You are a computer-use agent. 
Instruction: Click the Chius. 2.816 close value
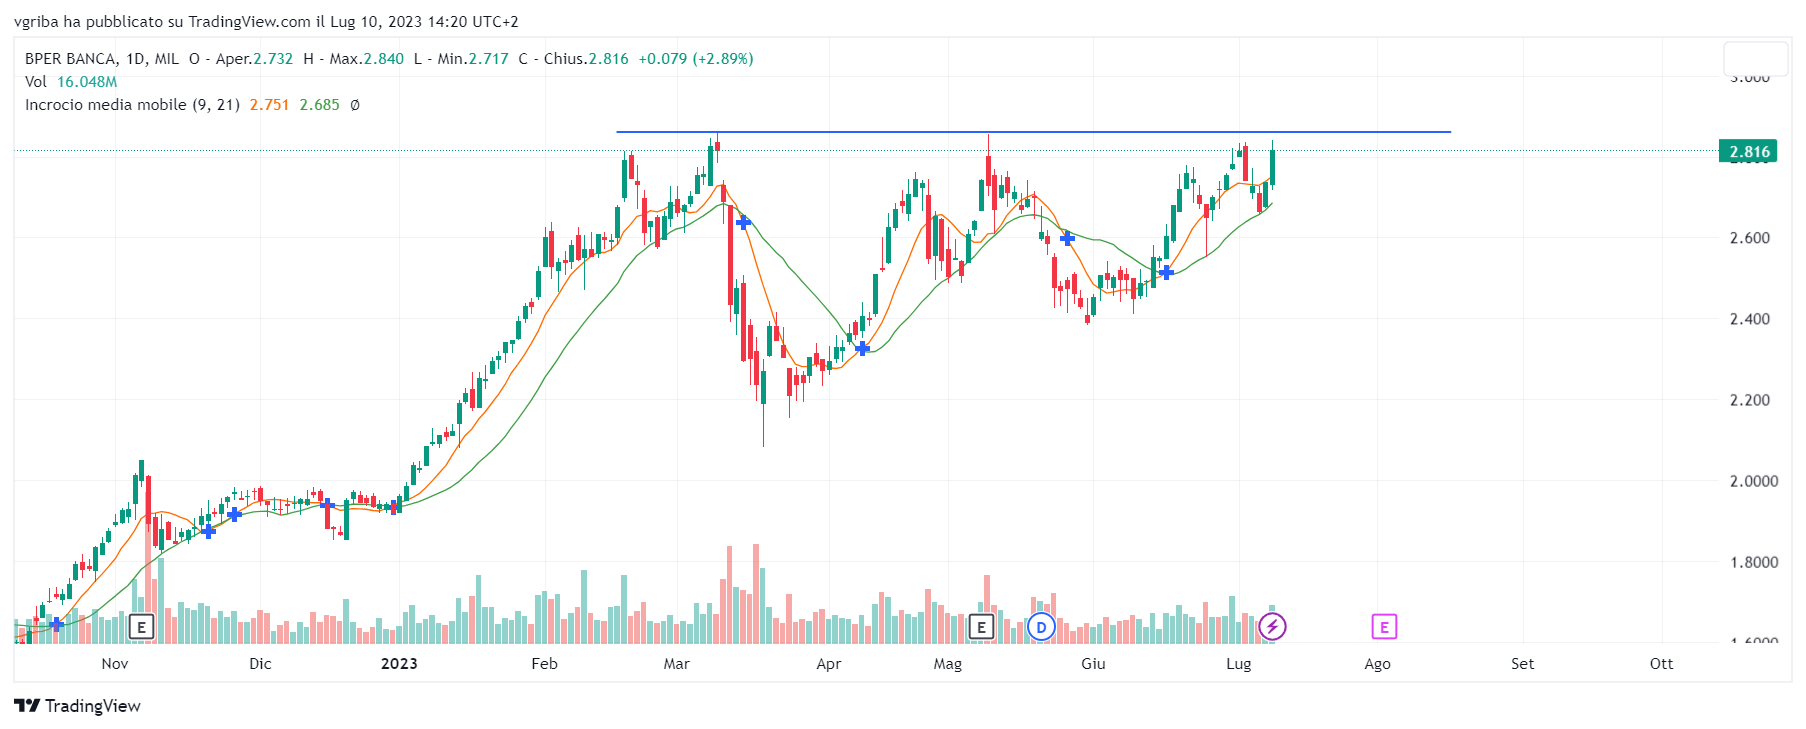point(574,59)
